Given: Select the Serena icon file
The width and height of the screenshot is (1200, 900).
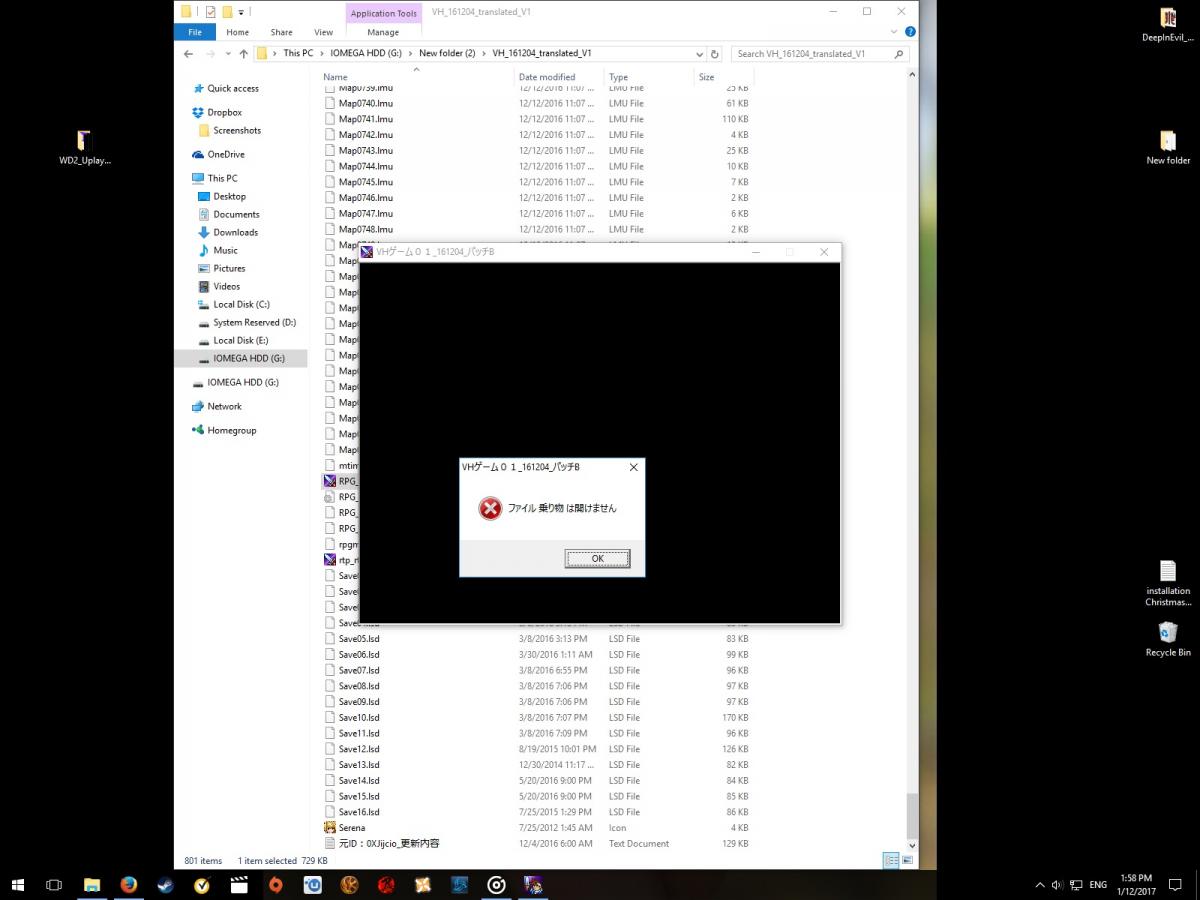Looking at the screenshot, I should tap(351, 828).
